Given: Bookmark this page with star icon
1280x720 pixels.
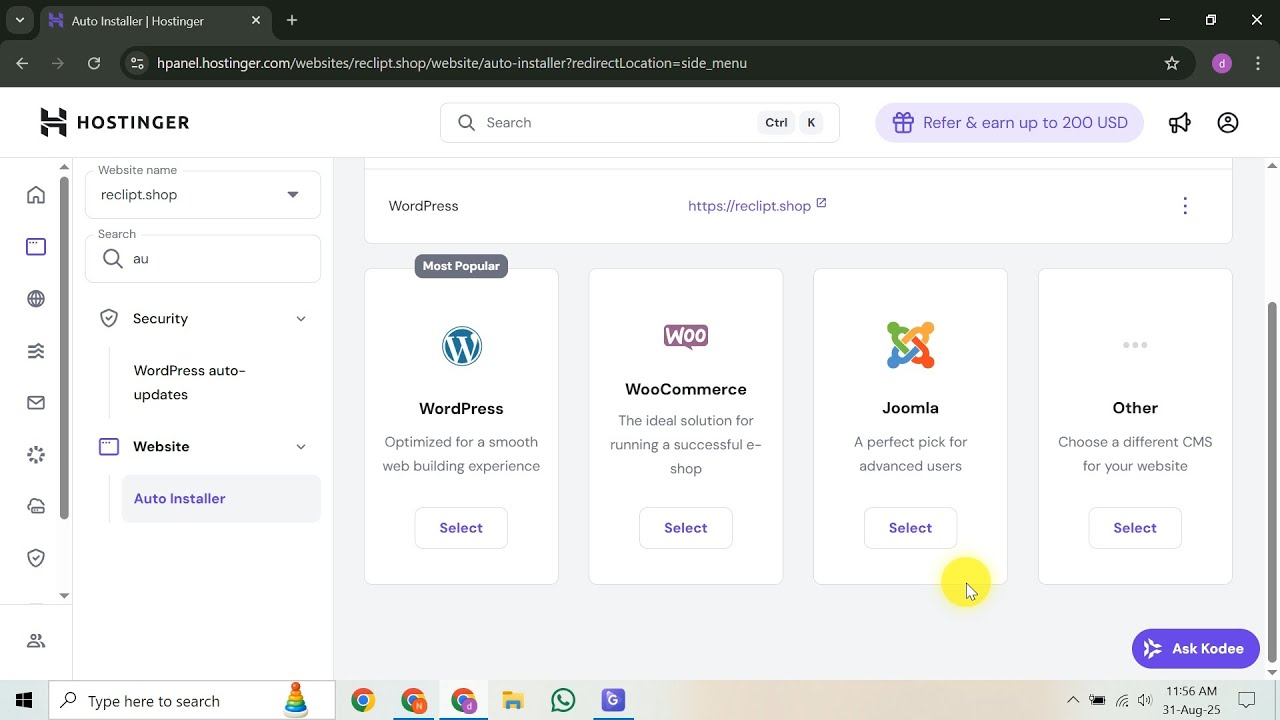Looking at the screenshot, I should tap(1172, 63).
